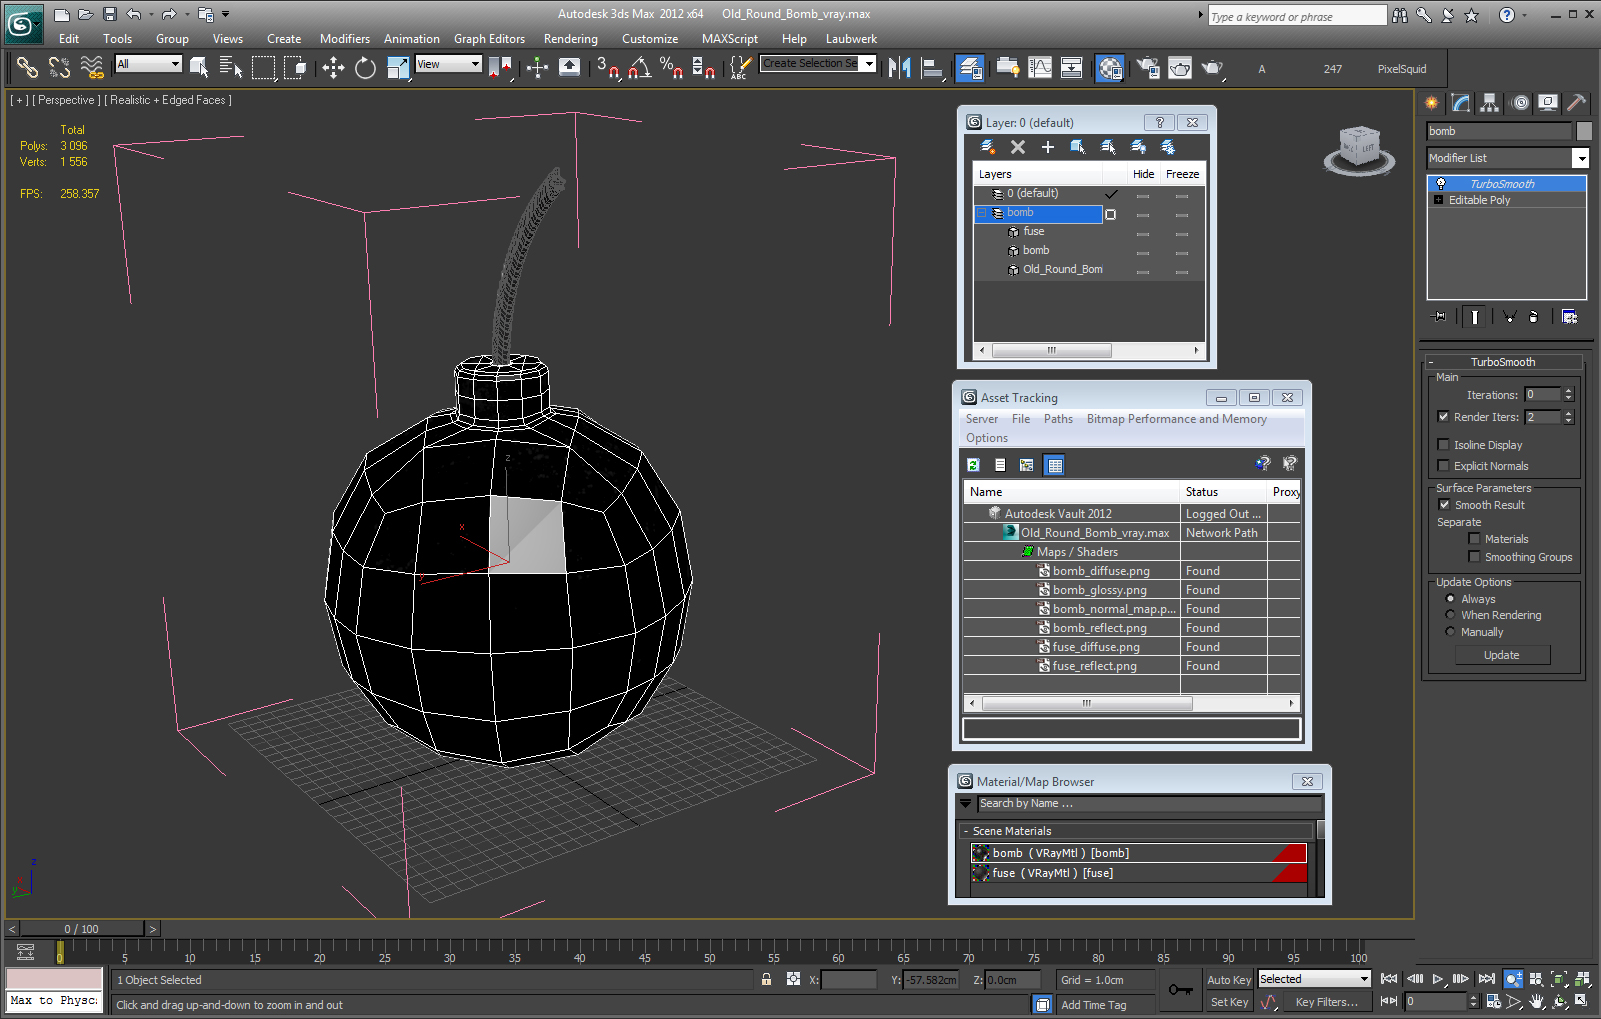
Task: Open Paths menu in Asset Tracking
Action: pyautogui.click(x=1058, y=419)
